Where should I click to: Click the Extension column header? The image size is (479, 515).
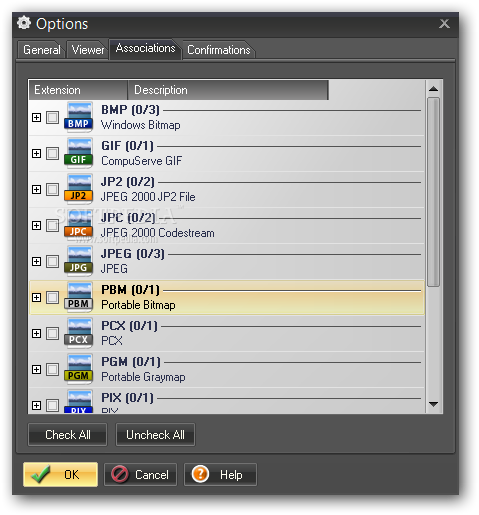78,90
